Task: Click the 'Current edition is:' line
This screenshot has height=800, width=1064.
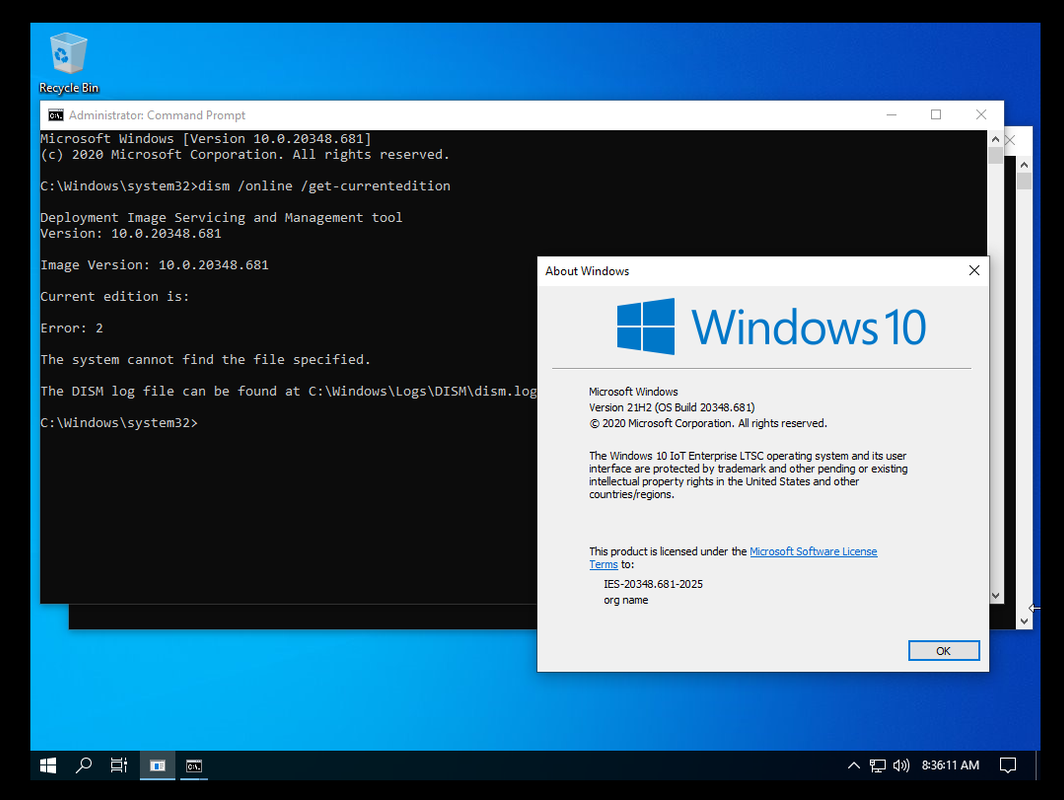Action: (x=115, y=297)
